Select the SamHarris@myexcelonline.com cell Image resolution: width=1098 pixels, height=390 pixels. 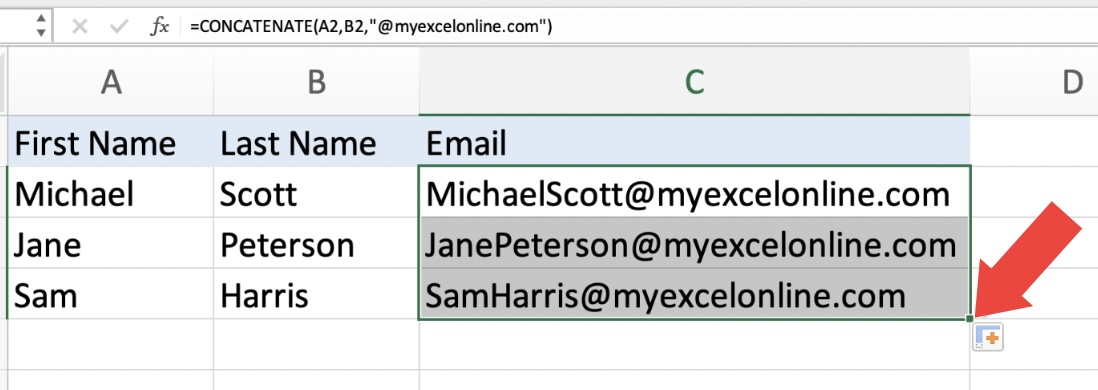click(694, 294)
